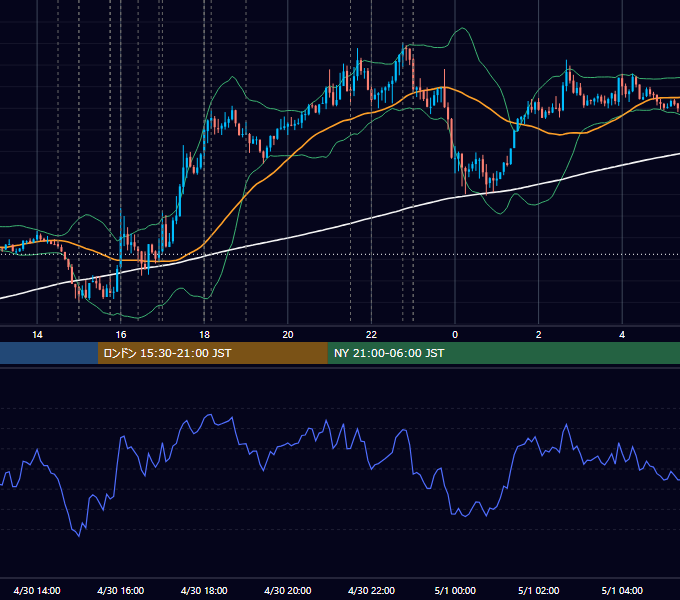Click the 4/30 16:00 date label
Image resolution: width=680 pixels, height=600 pixels.
click(121, 590)
